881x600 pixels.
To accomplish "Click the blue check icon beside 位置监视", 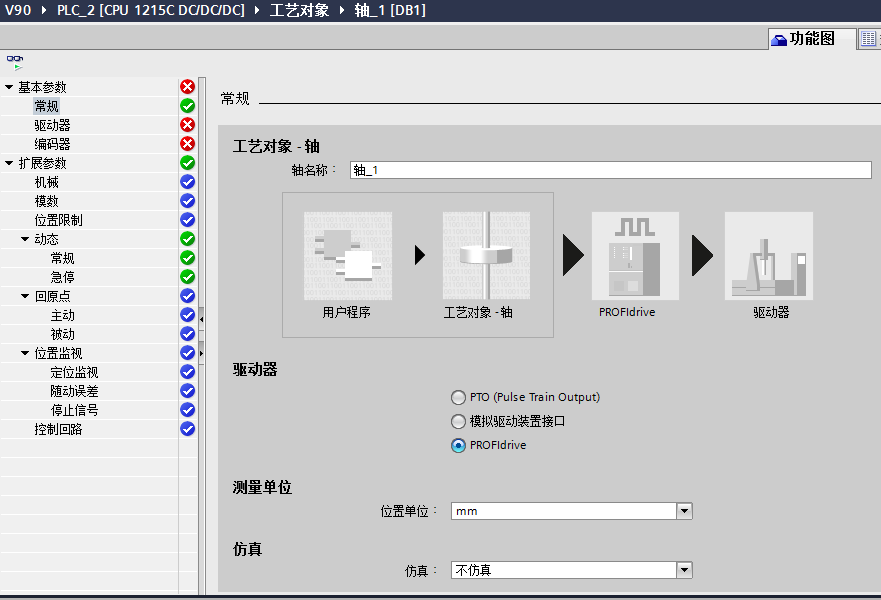I will [x=188, y=353].
